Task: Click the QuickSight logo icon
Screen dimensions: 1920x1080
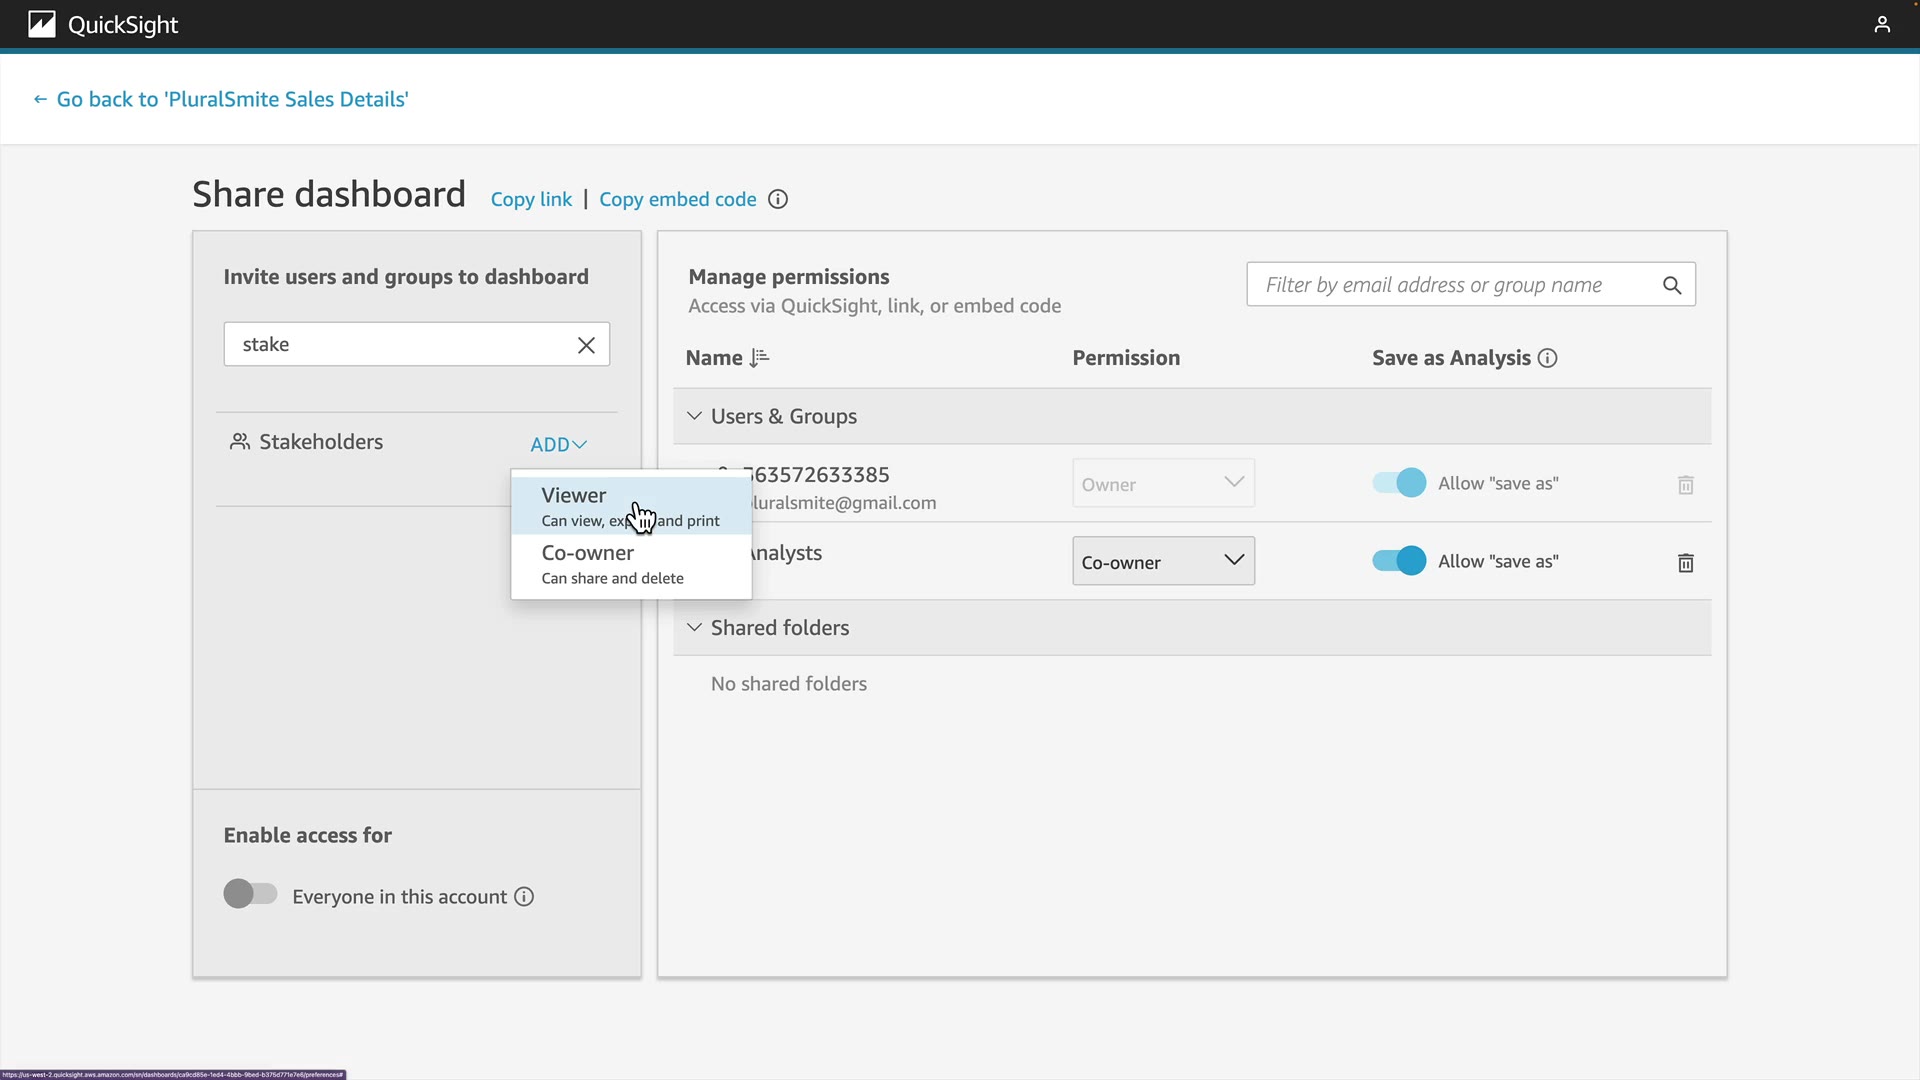Action: (41, 24)
